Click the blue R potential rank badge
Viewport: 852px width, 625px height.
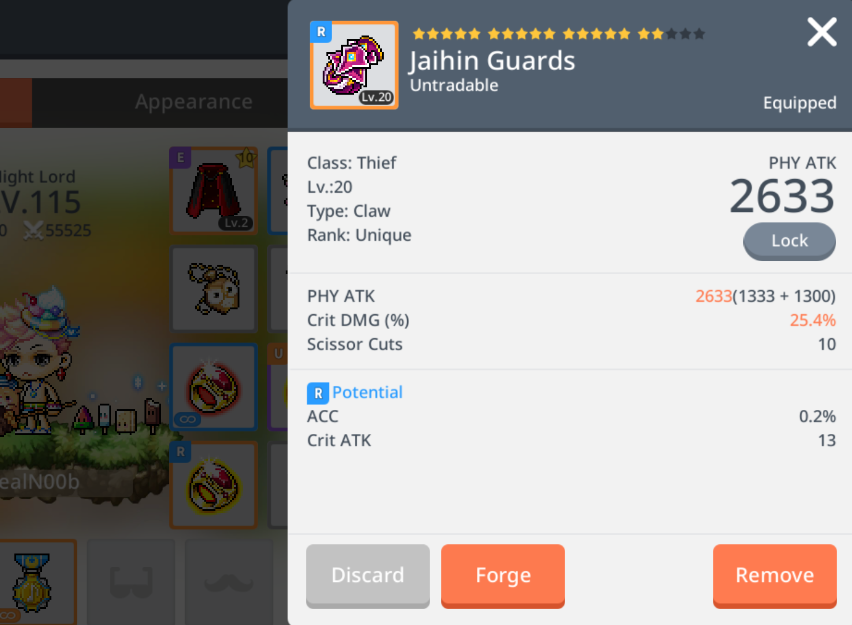pos(318,393)
